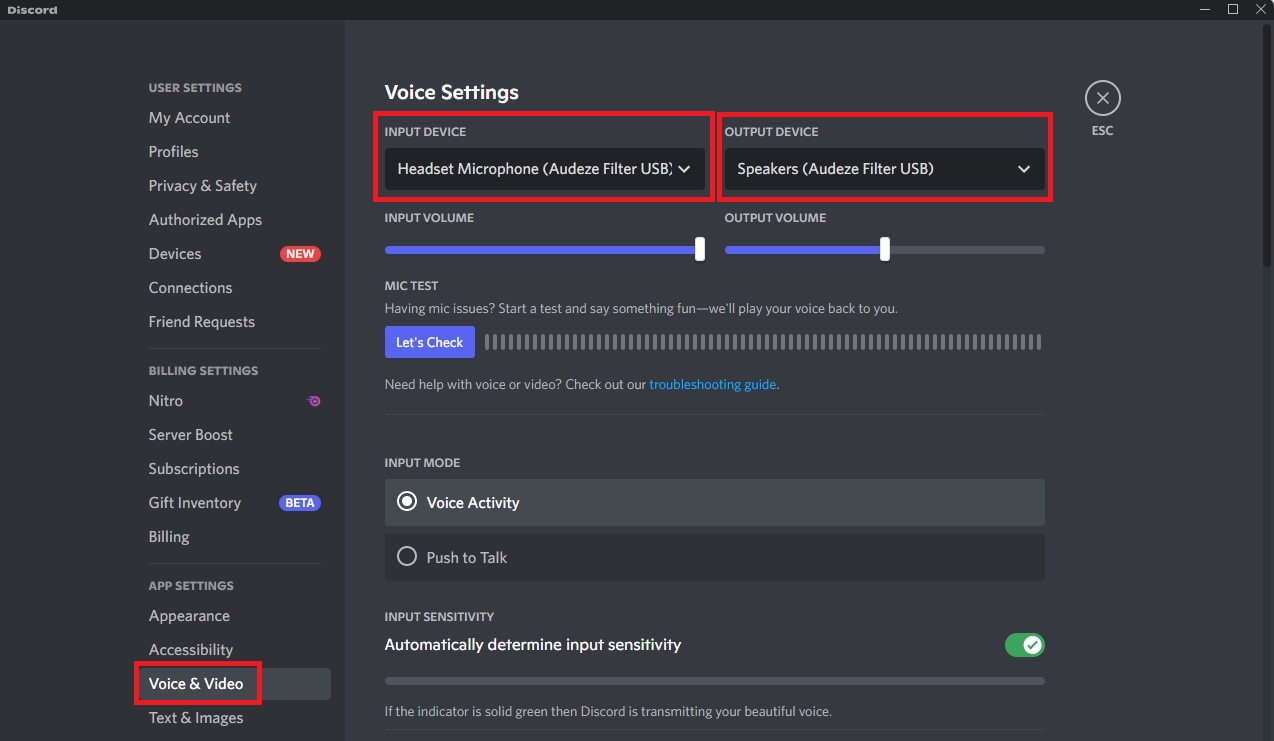Click the Nitro icon beside Nitro
The height and width of the screenshot is (741, 1274).
(x=313, y=401)
